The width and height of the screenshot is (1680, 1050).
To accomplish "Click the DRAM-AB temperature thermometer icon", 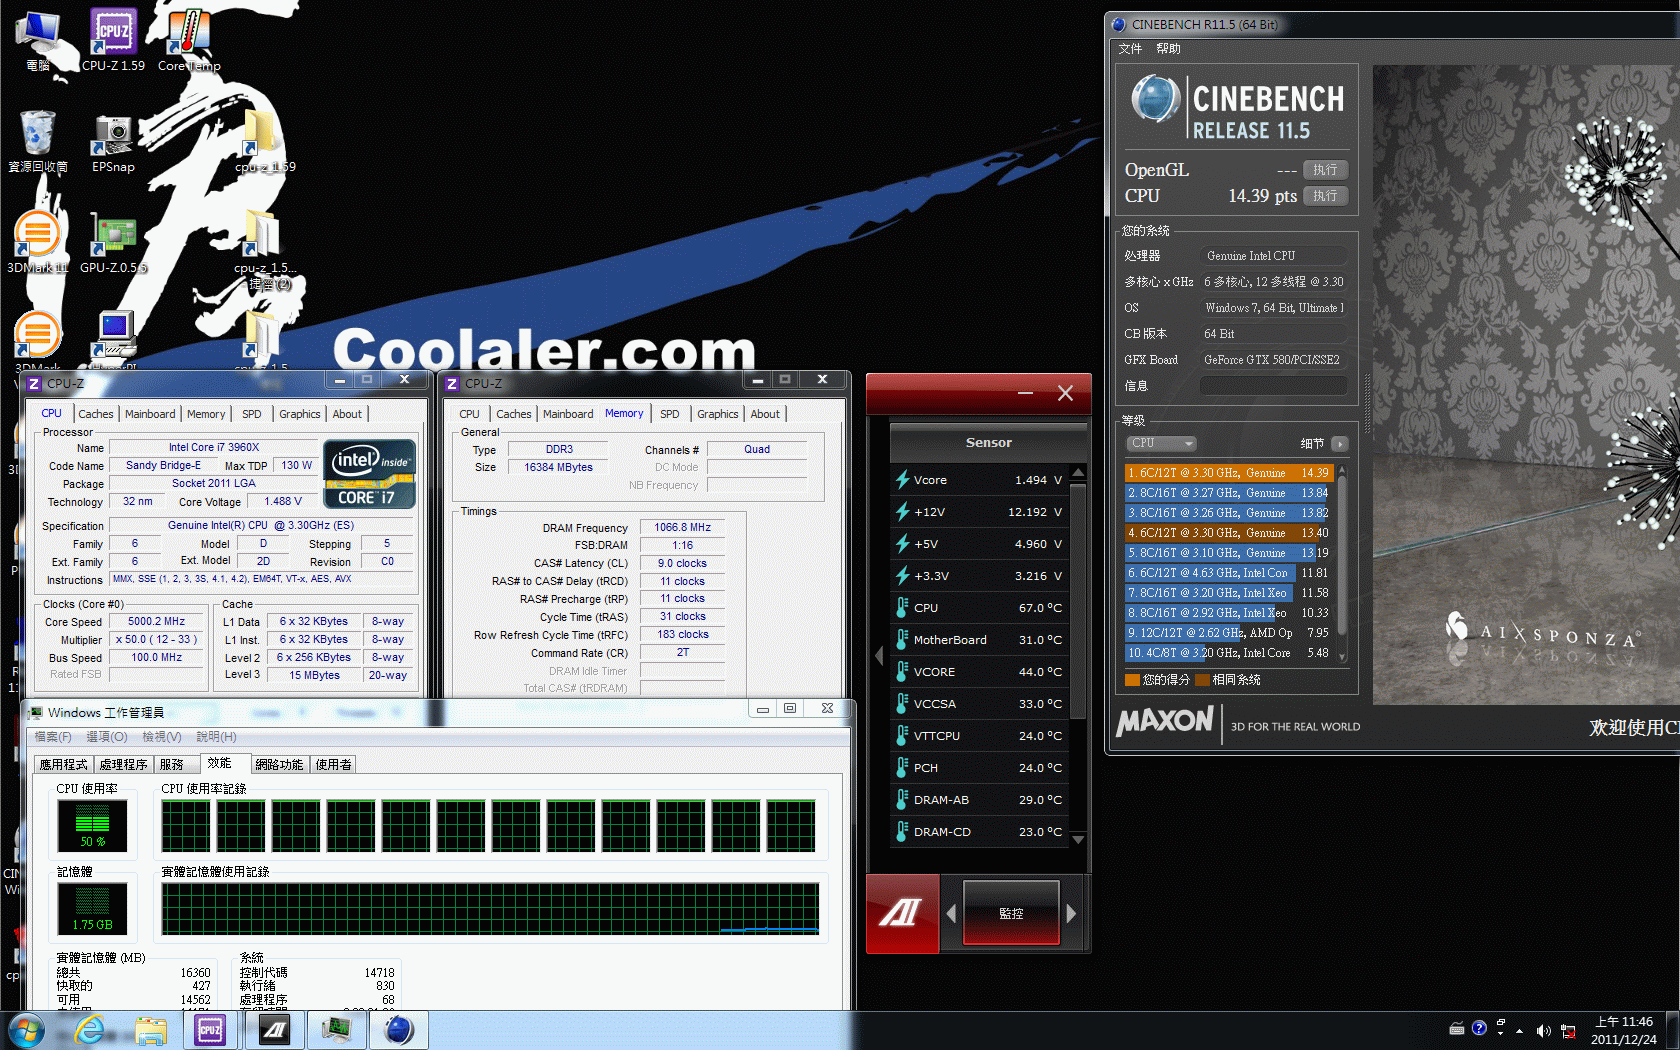I will pyautogui.click(x=902, y=799).
